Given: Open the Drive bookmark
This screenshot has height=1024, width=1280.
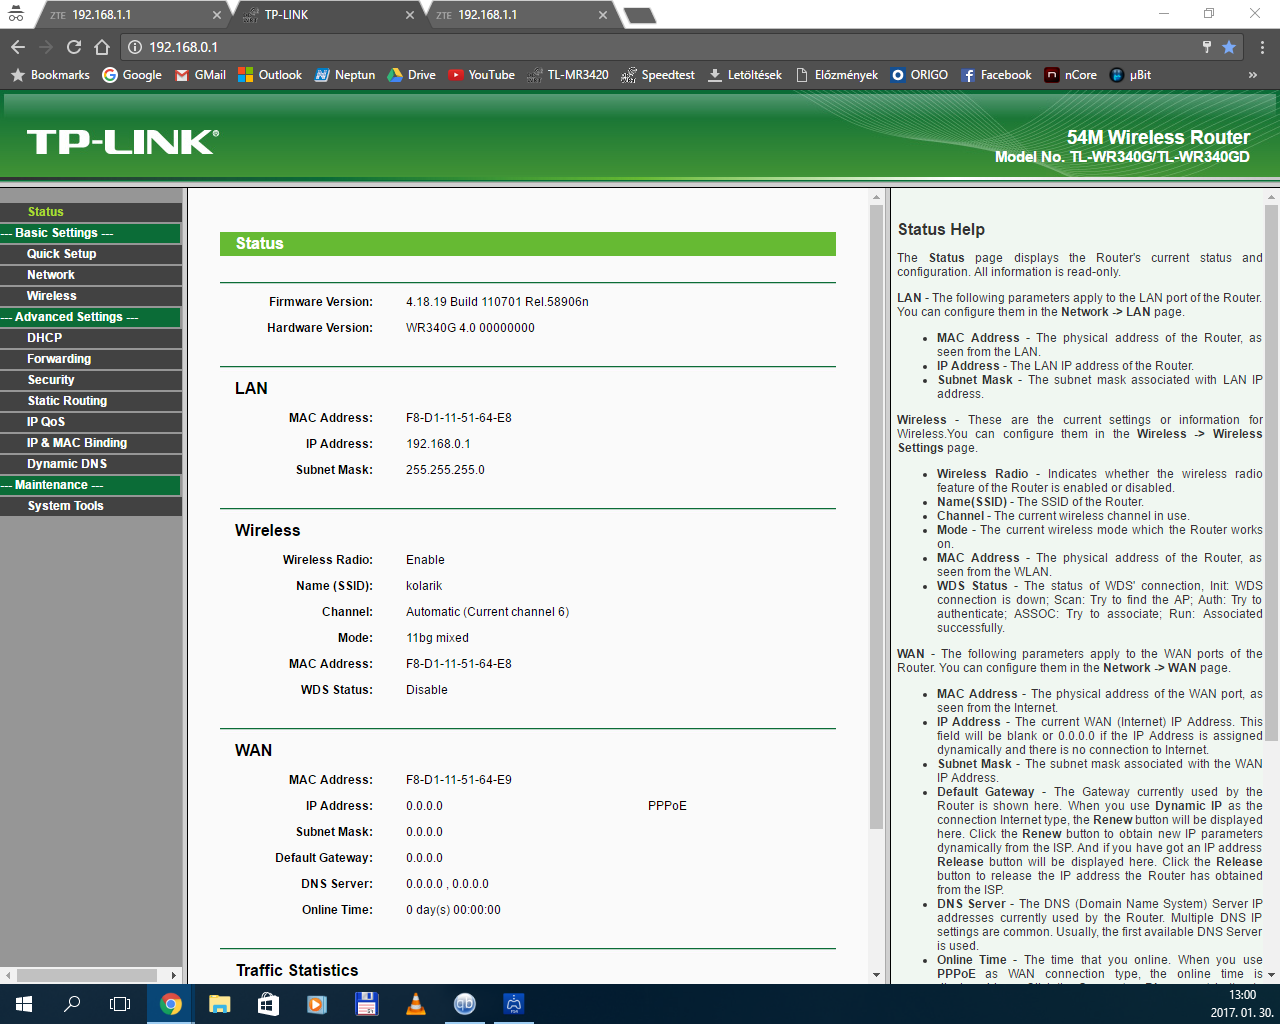Looking at the screenshot, I should click(412, 75).
